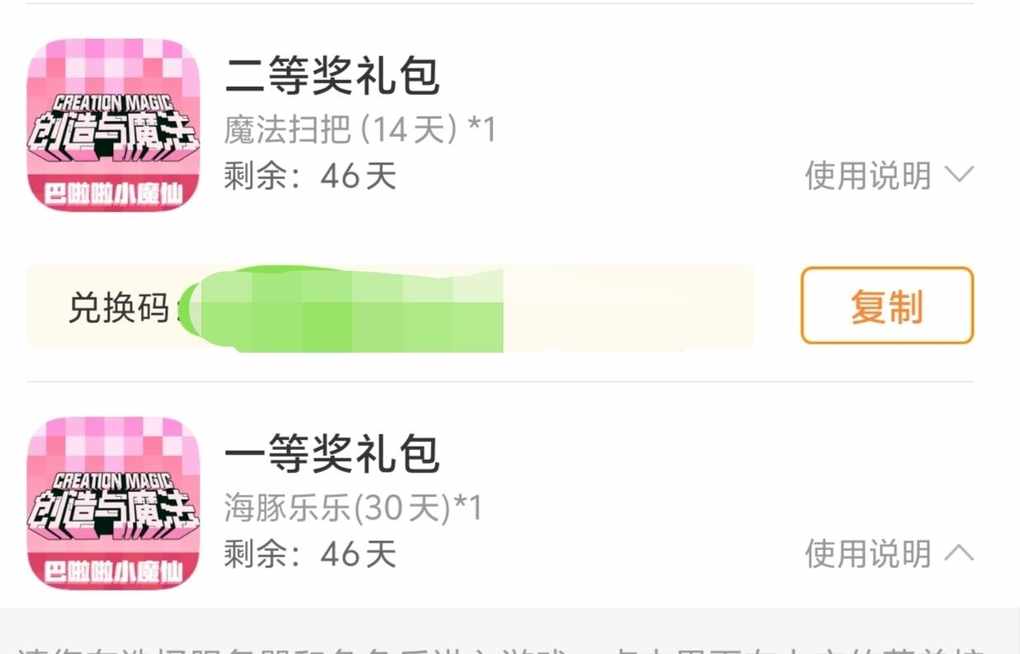Tap the first-prize gift pack game icon
Viewport: 1020px width, 654px height.
pyautogui.click(x=113, y=502)
